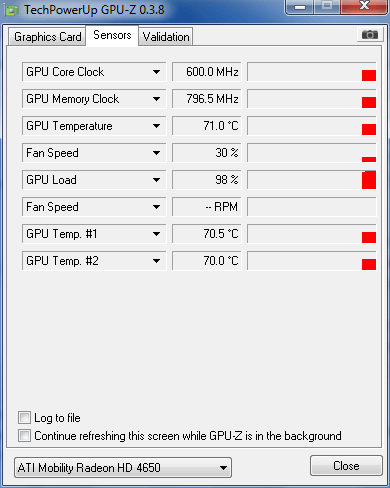This screenshot has width=390, height=488.
Task: Open the Validation tab
Action: [x=166, y=37]
